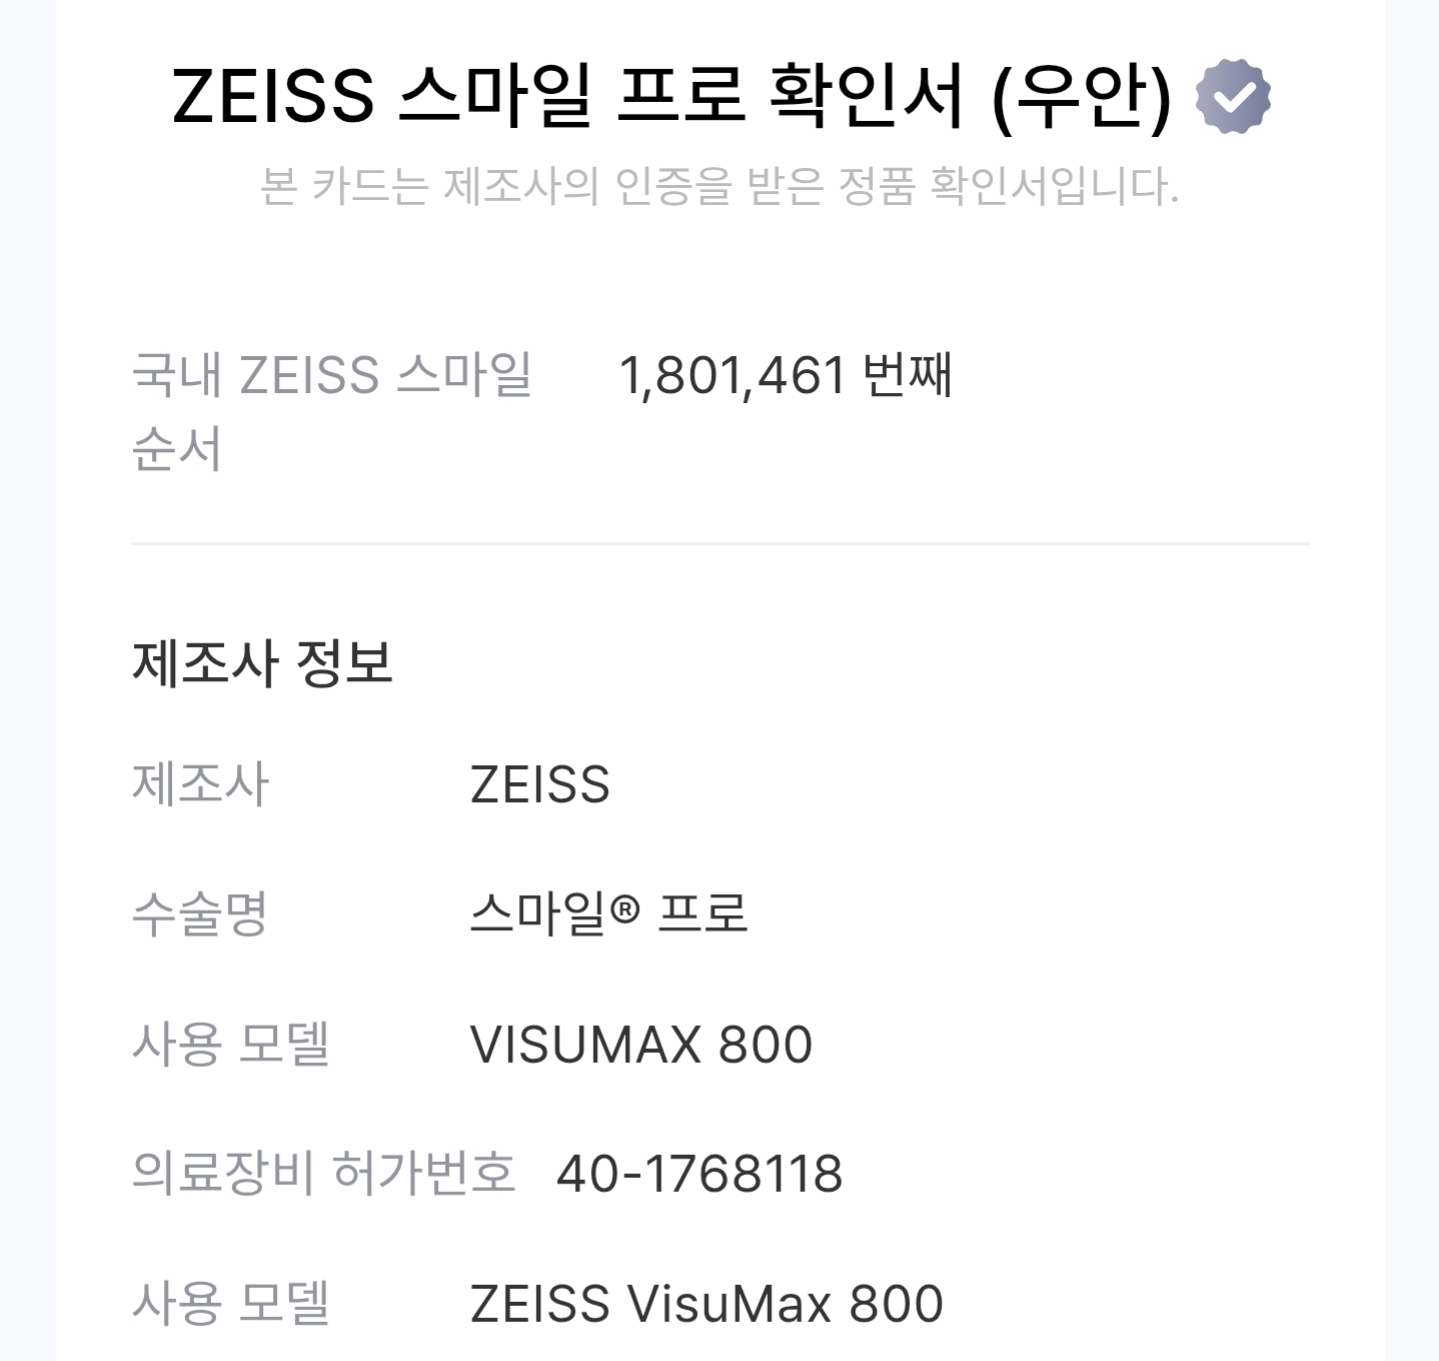Click the 제조사 정보 section heading
The width and height of the screenshot is (1439, 1361).
tap(262, 663)
